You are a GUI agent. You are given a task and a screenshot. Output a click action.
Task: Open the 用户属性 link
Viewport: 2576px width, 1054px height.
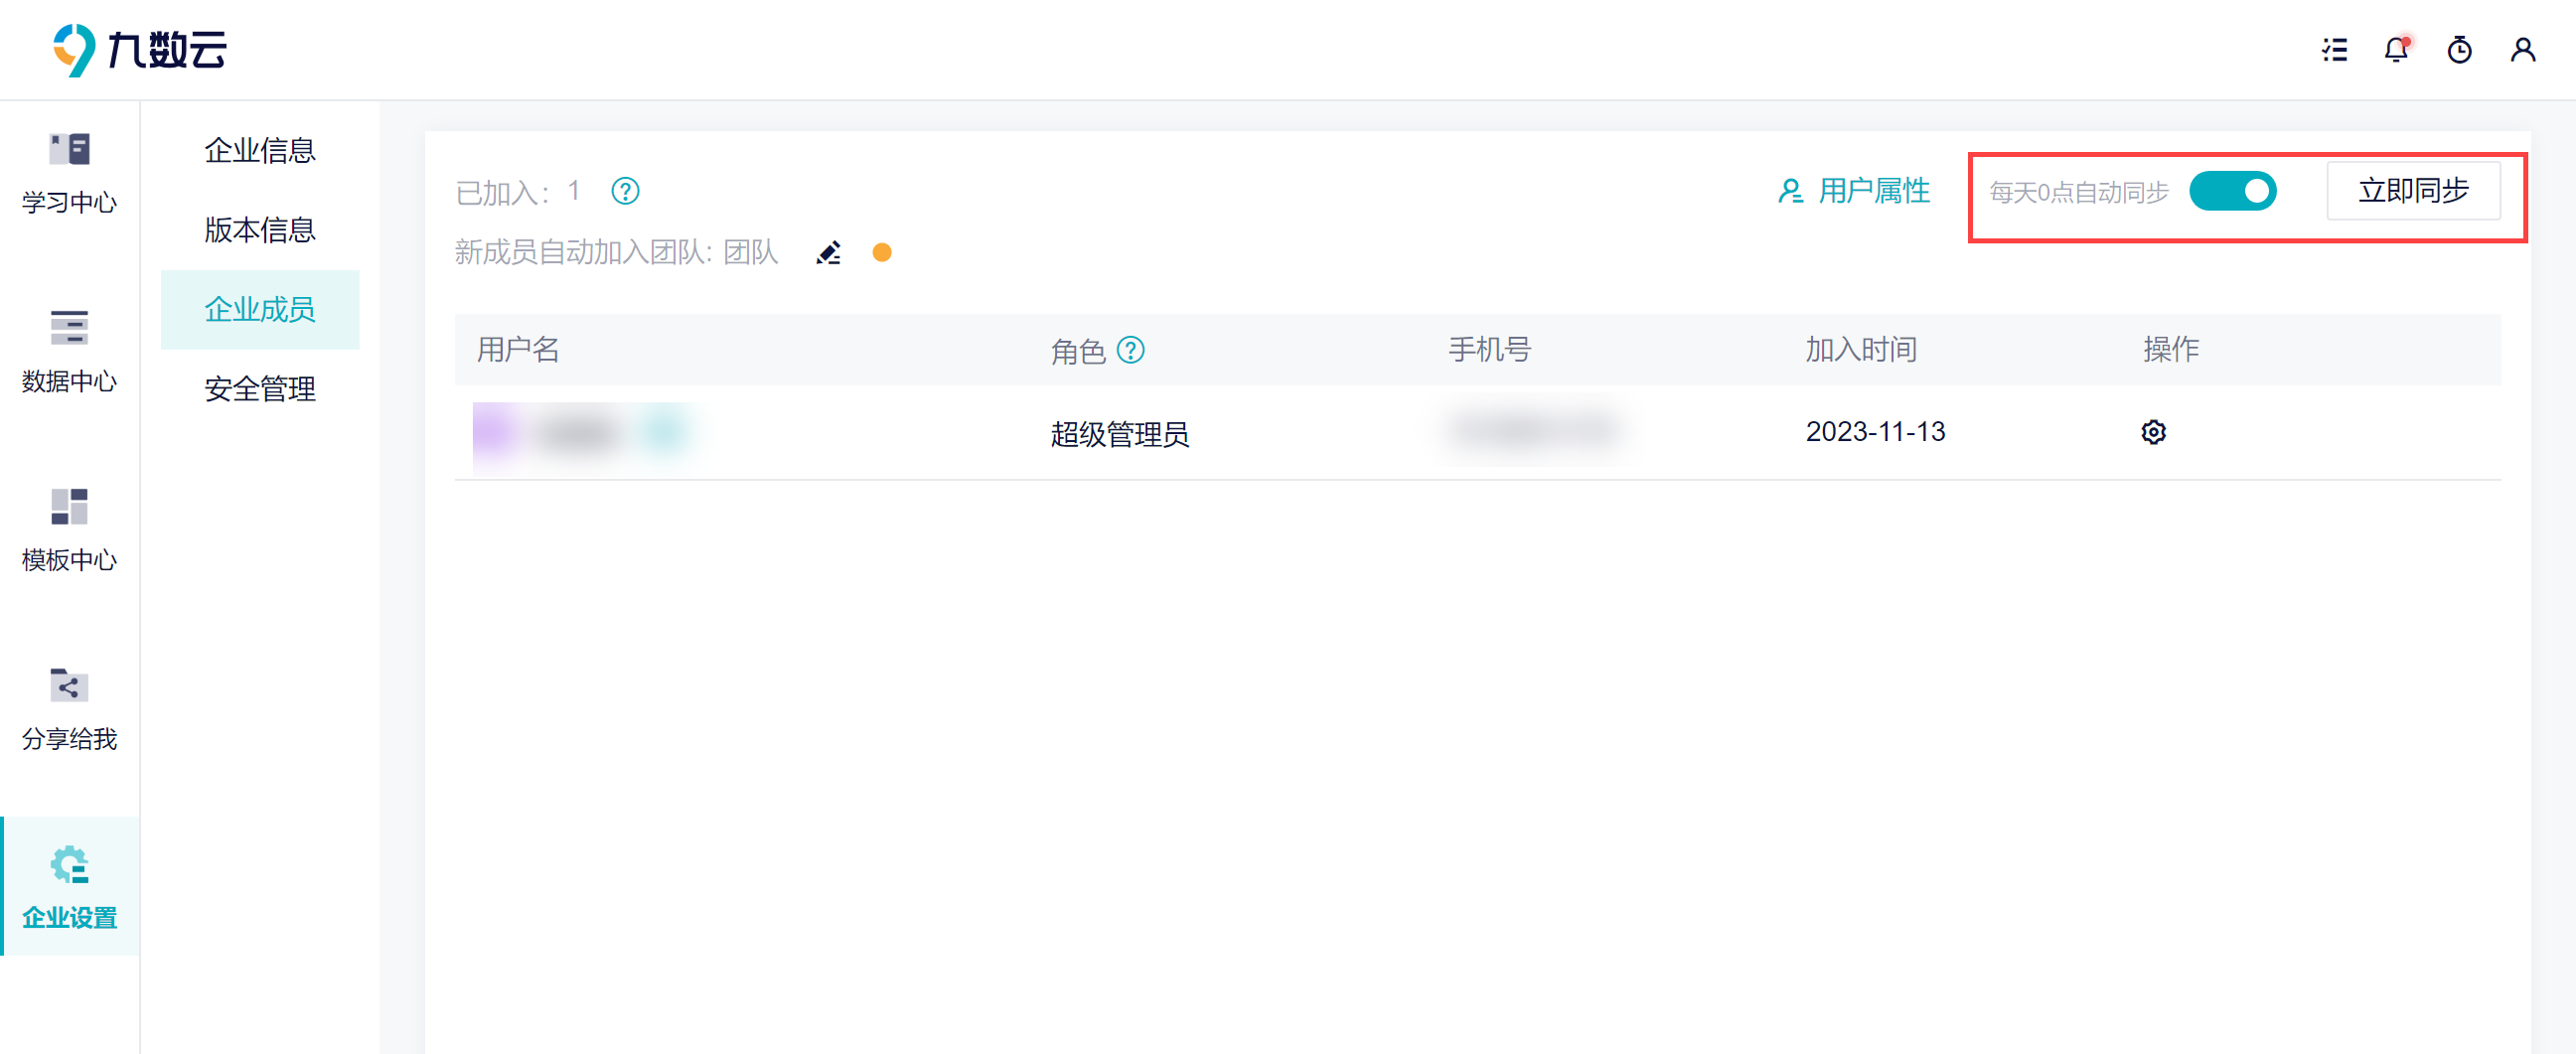click(x=1854, y=191)
